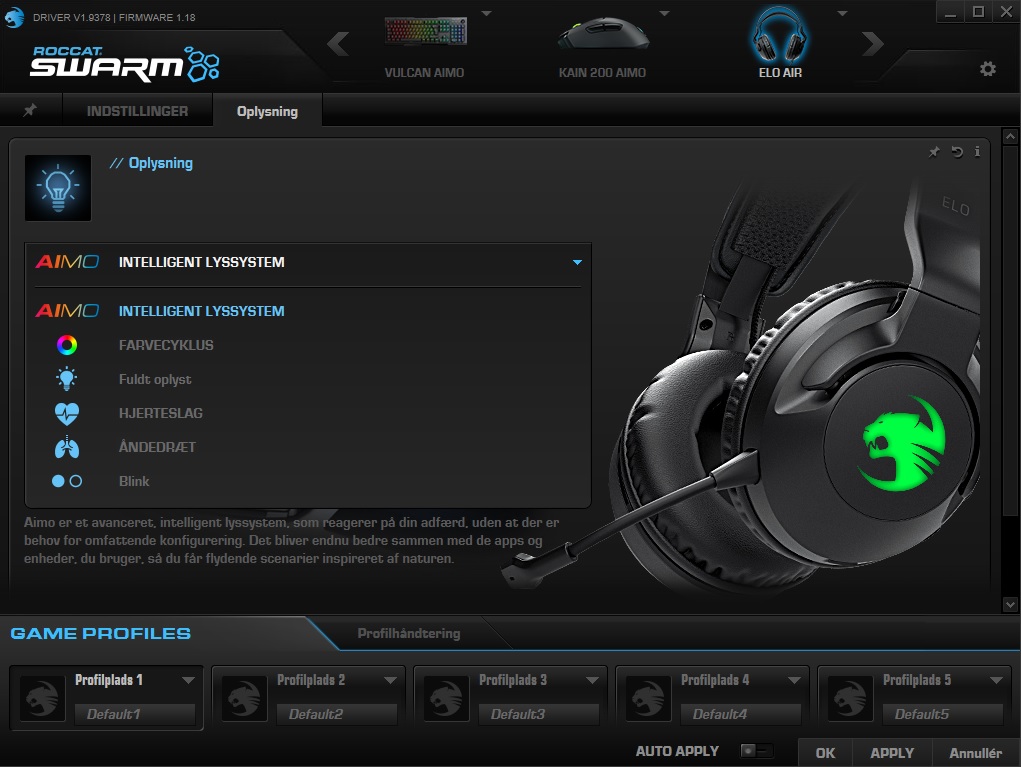Click the Annullér button
This screenshot has width=1021, height=767.
(x=975, y=753)
